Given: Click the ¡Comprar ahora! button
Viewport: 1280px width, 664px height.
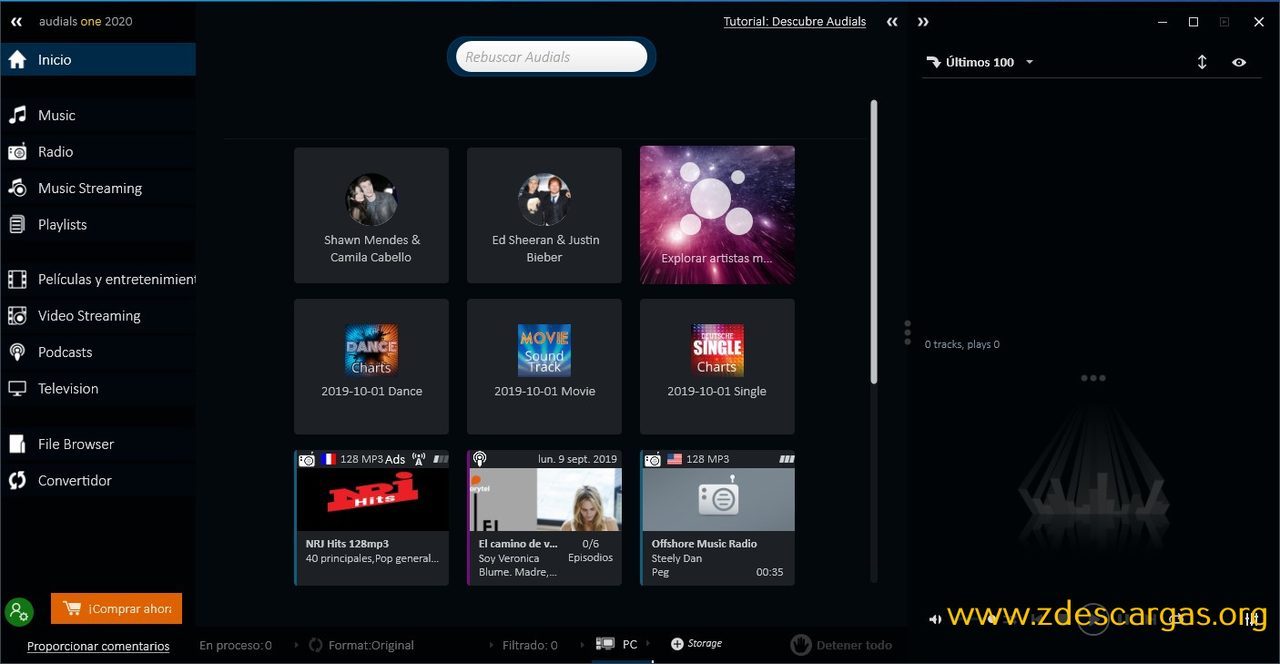Looking at the screenshot, I should 116,608.
